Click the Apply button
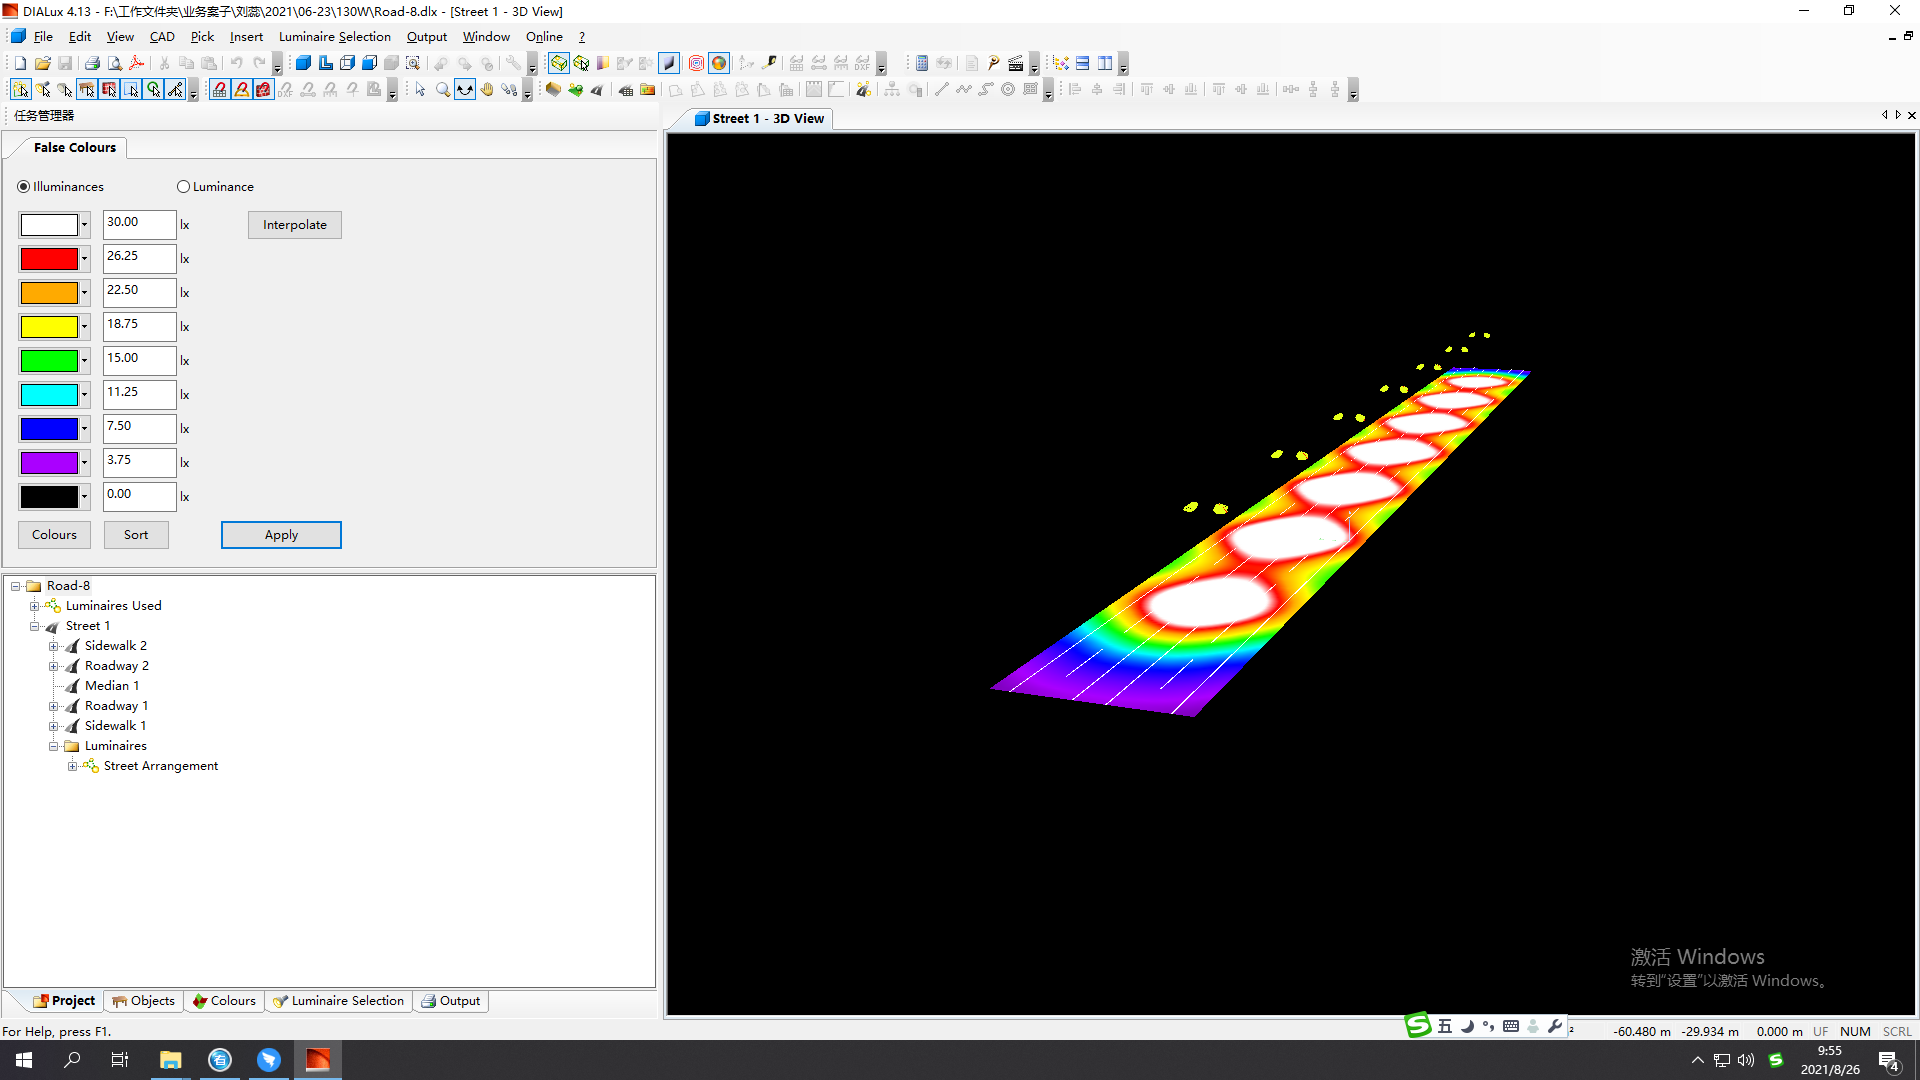The width and height of the screenshot is (1920, 1080). tap(281, 535)
